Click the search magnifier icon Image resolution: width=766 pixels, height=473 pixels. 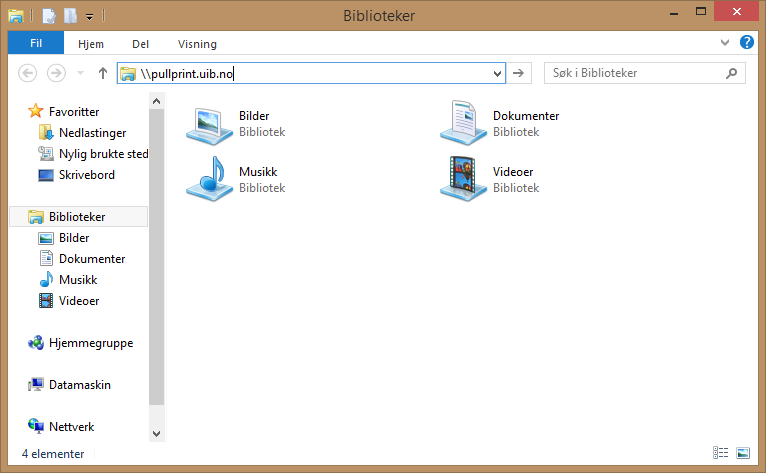point(733,73)
